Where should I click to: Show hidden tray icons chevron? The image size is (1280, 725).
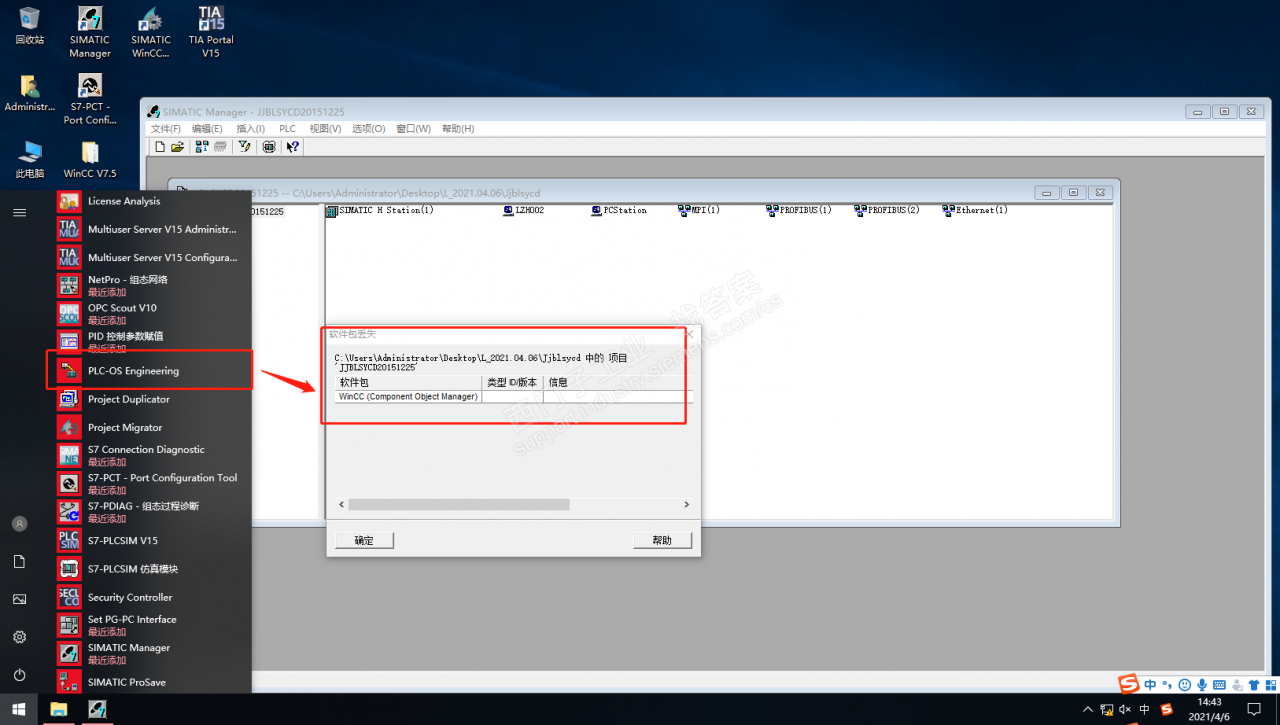click(x=1088, y=710)
